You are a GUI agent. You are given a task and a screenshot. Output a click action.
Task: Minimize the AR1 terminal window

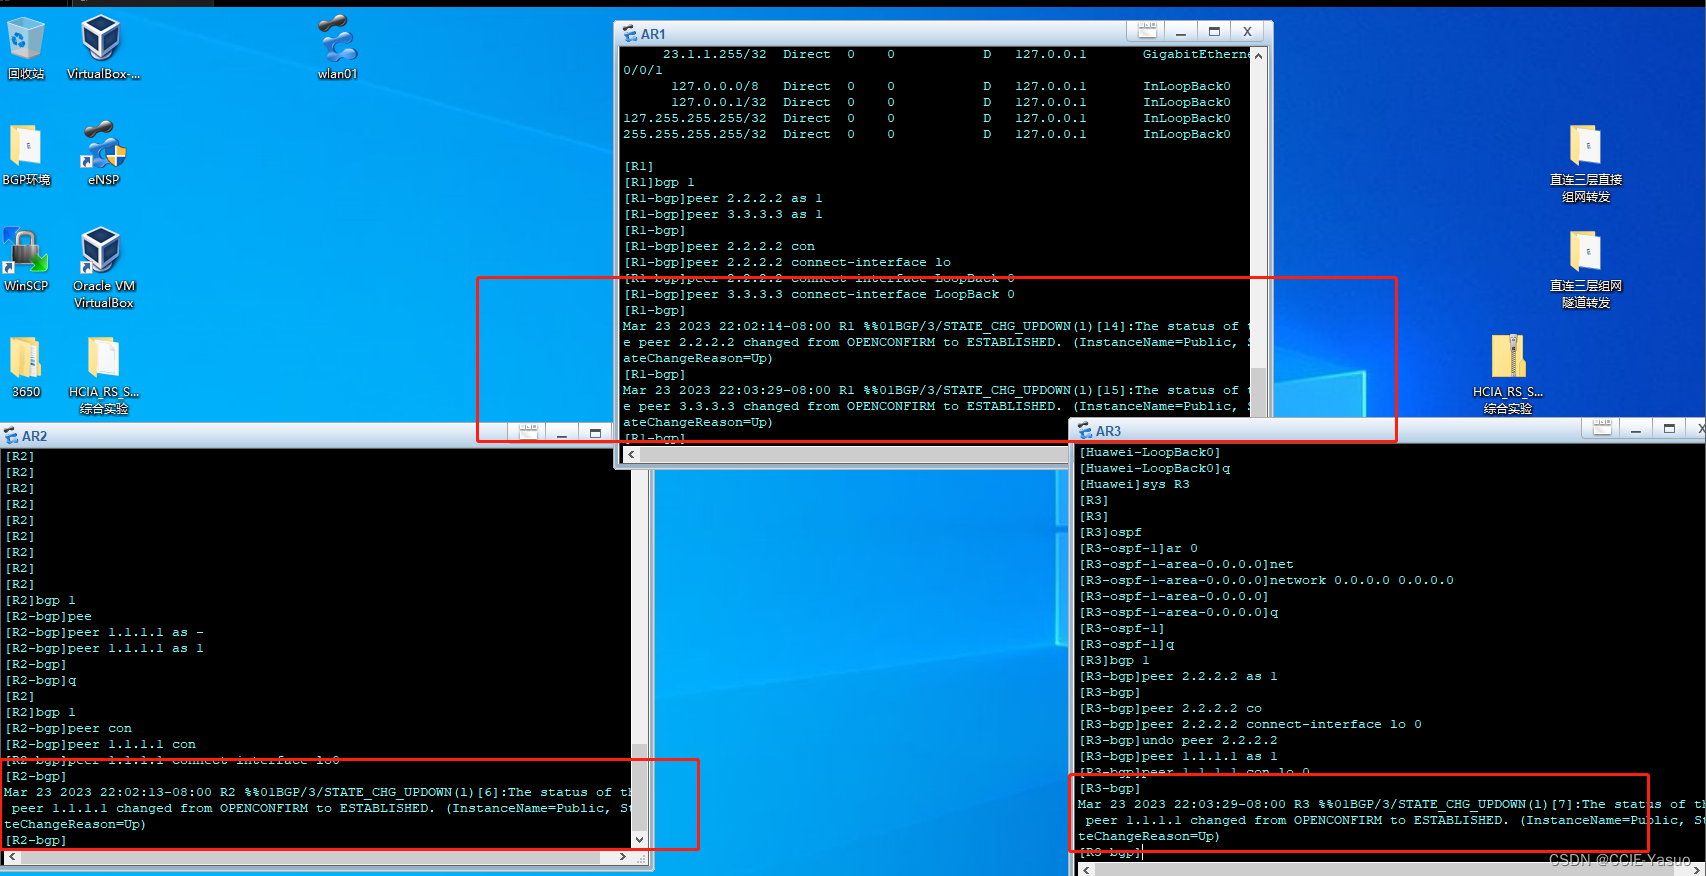(x=1181, y=32)
